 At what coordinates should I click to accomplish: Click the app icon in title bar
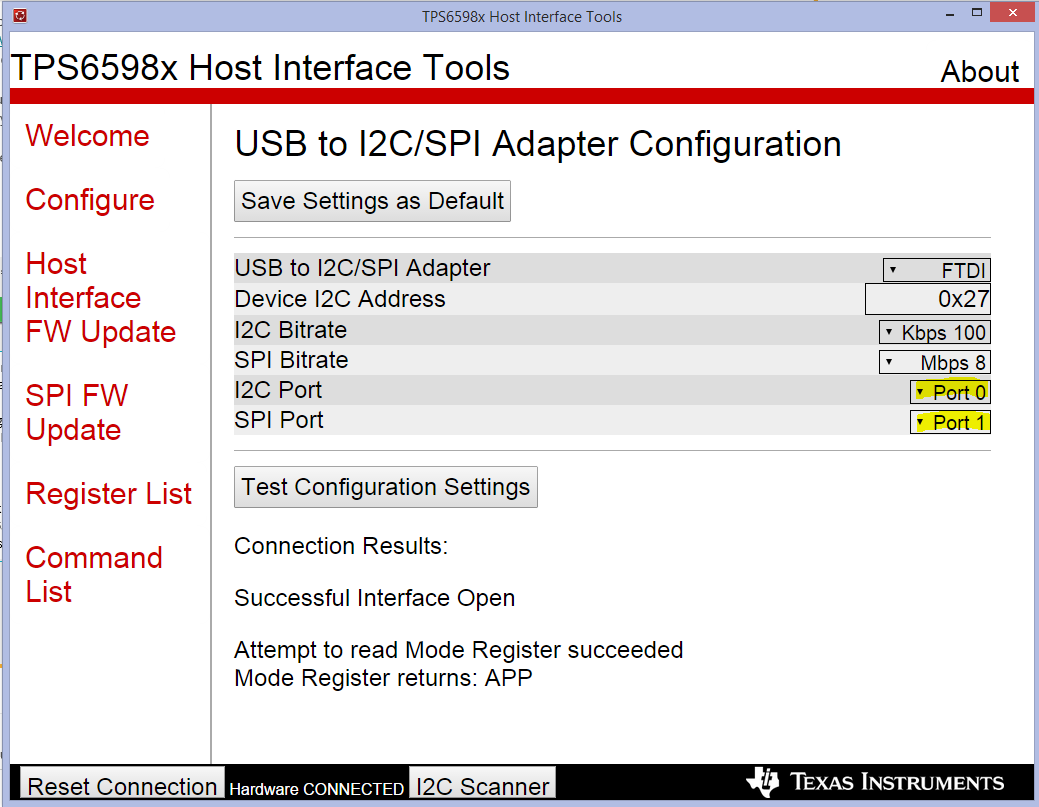(x=20, y=15)
